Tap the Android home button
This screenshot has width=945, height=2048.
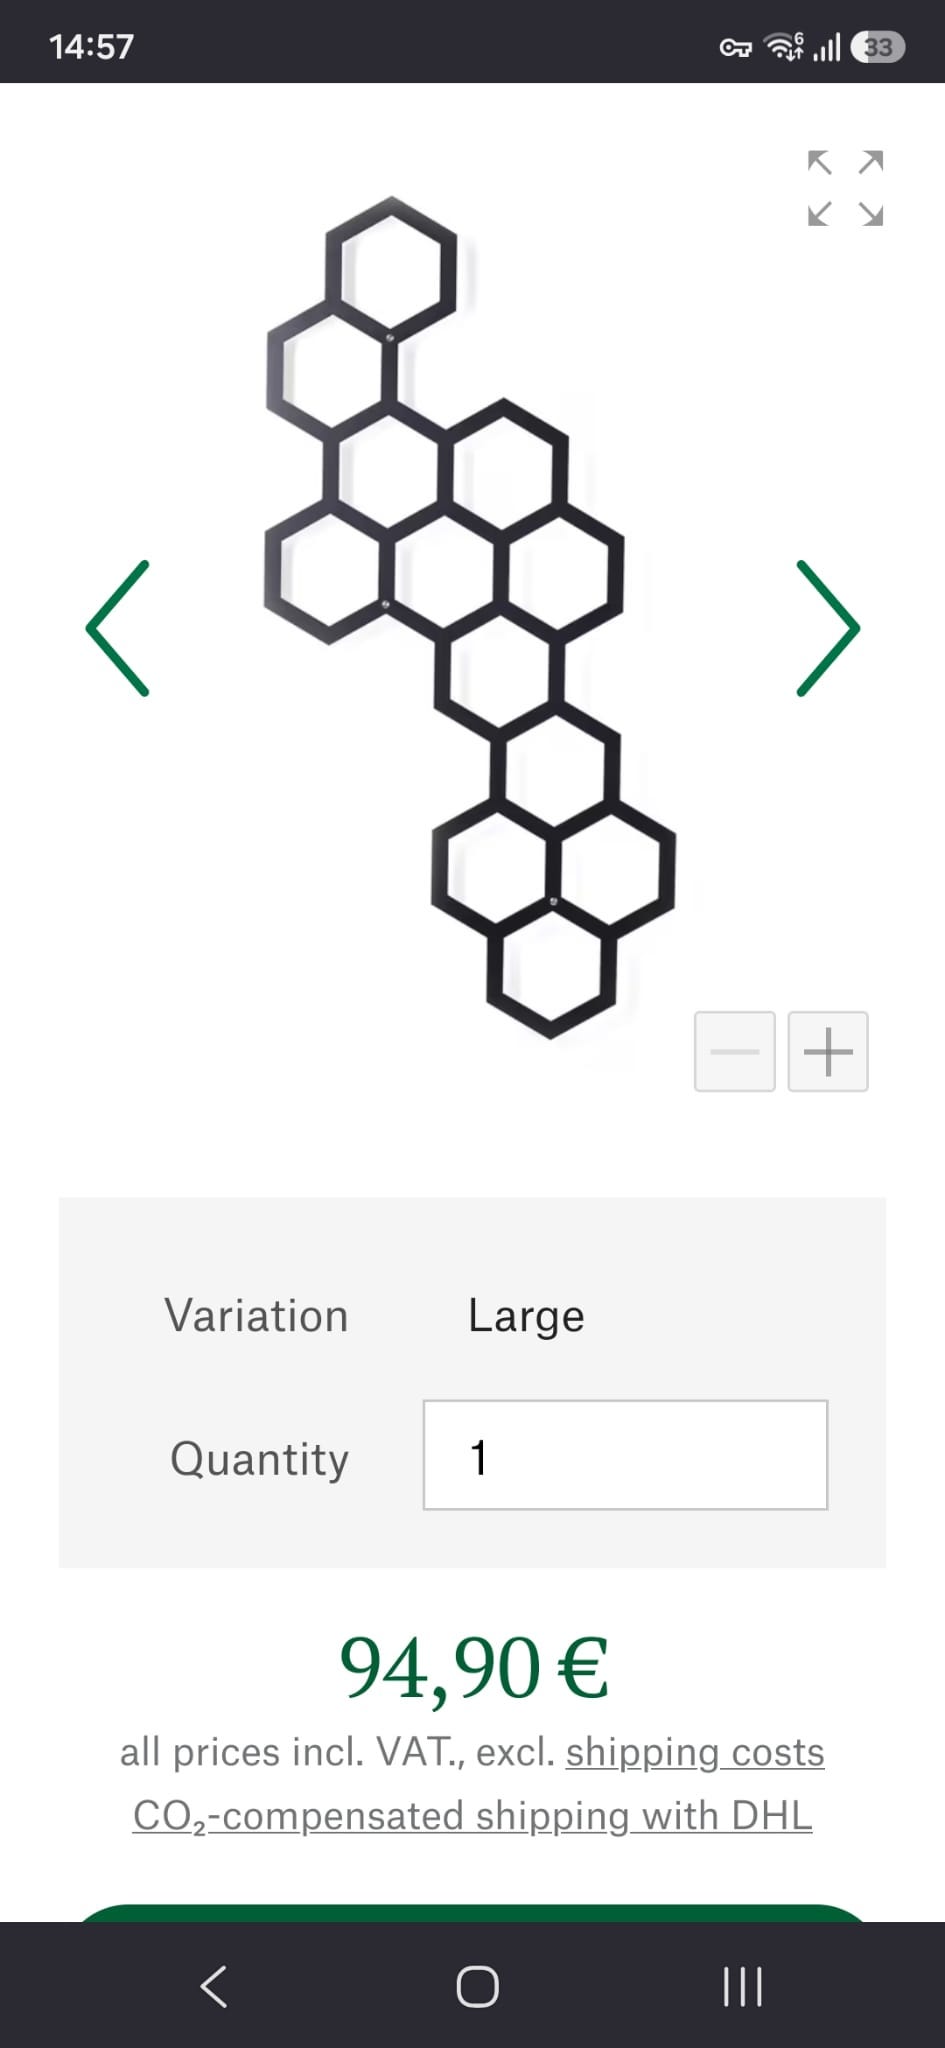pyautogui.click(x=477, y=1986)
